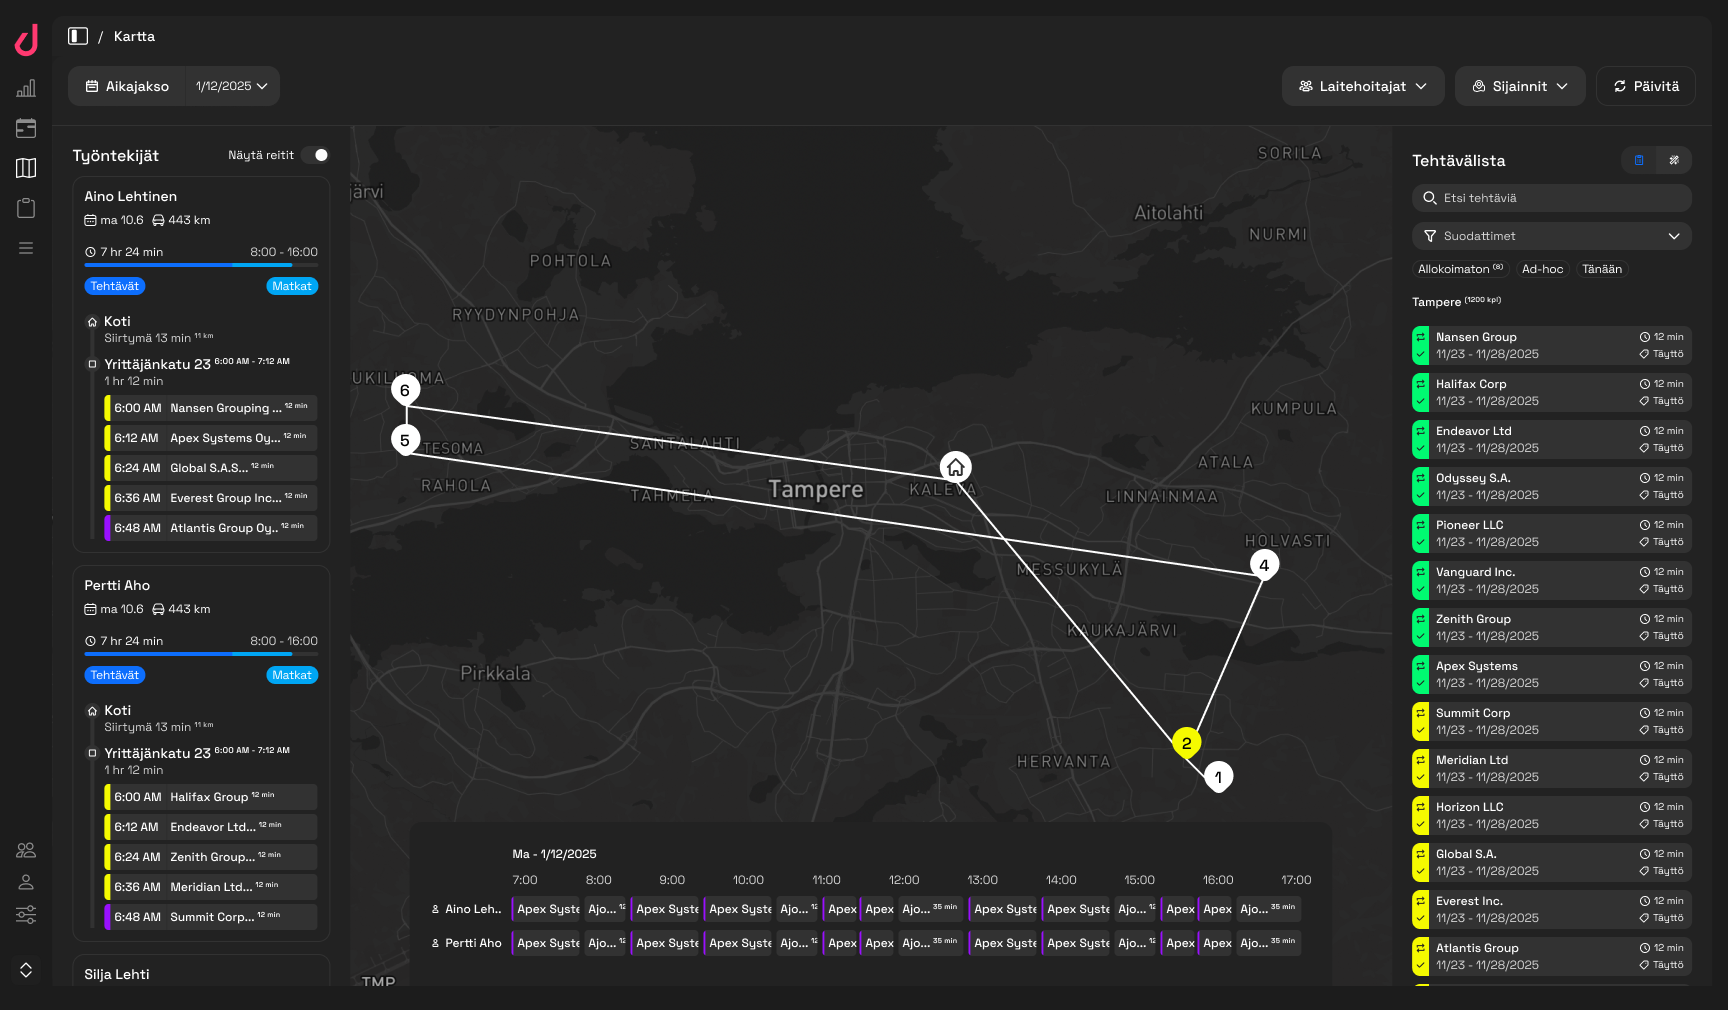Select Aino Lehtinen's Matkat tab

coord(292,286)
